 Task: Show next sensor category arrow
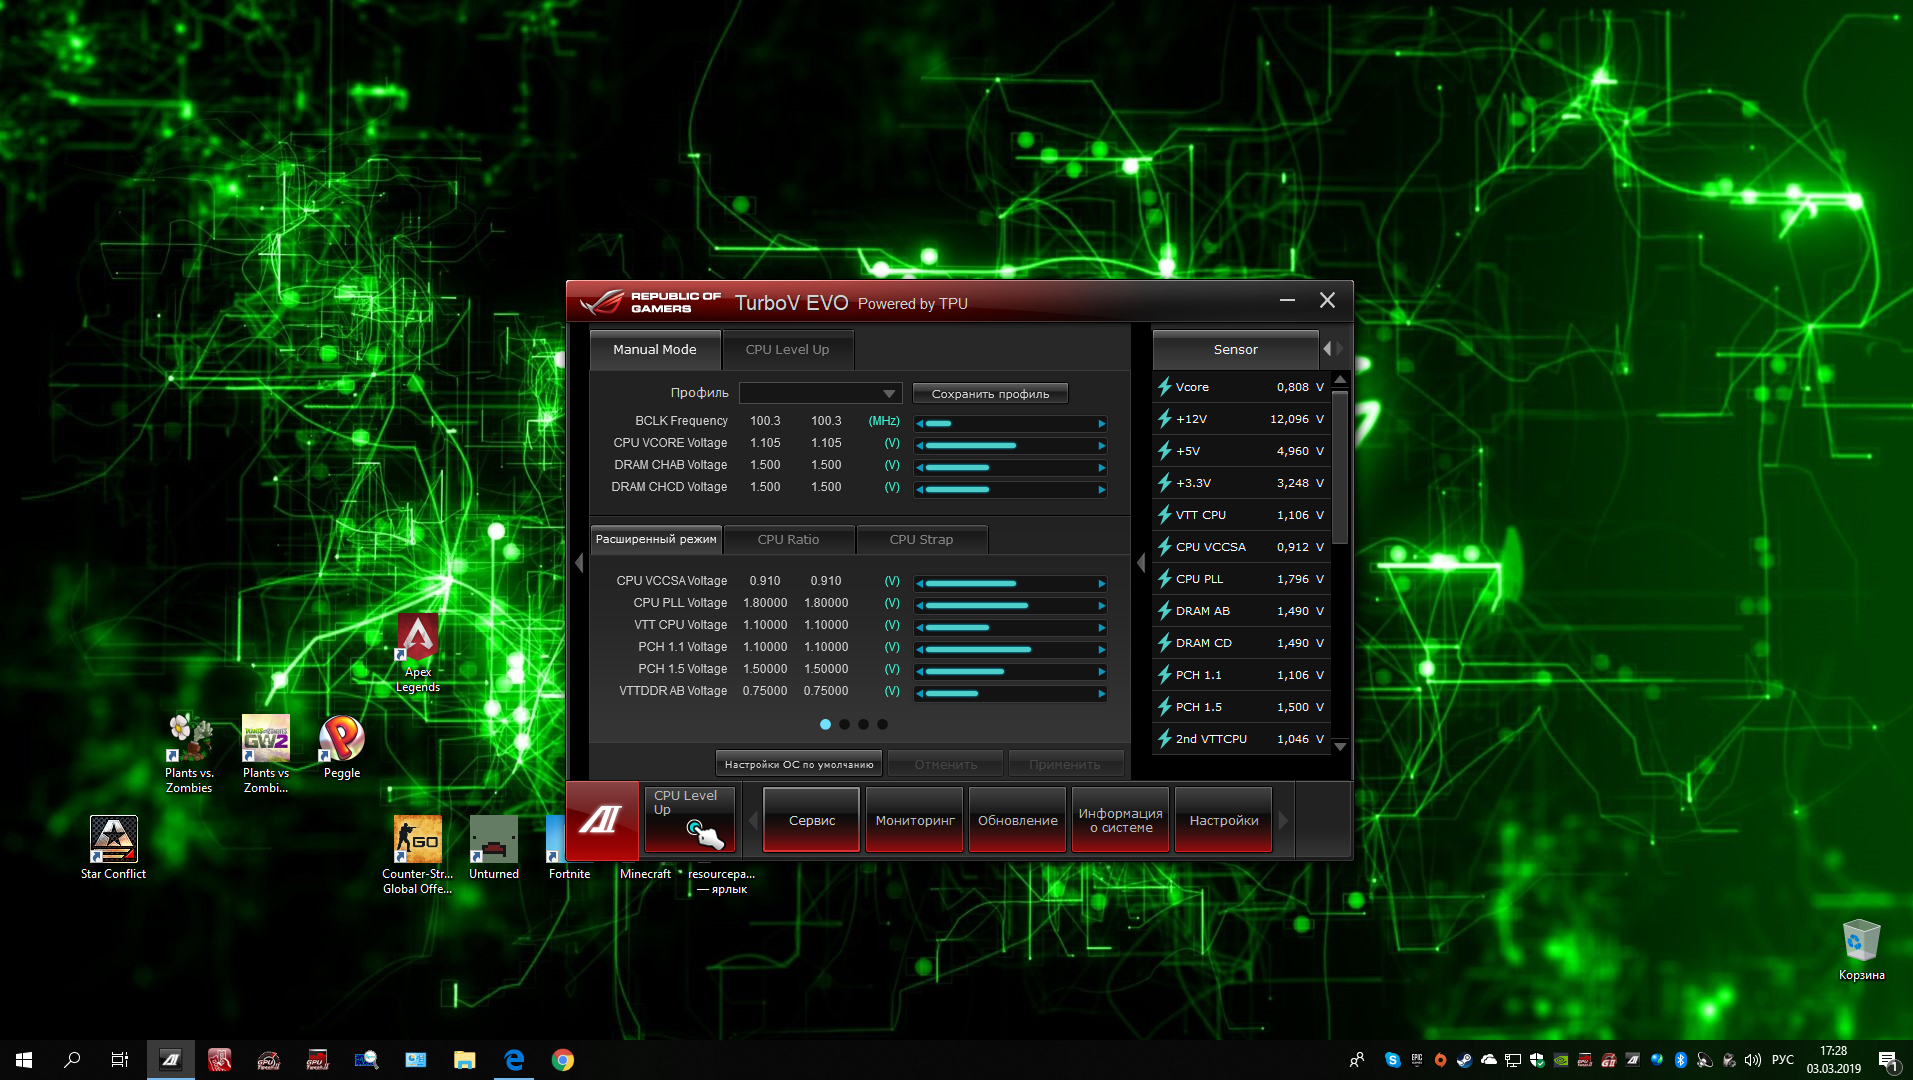(x=1340, y=349)
